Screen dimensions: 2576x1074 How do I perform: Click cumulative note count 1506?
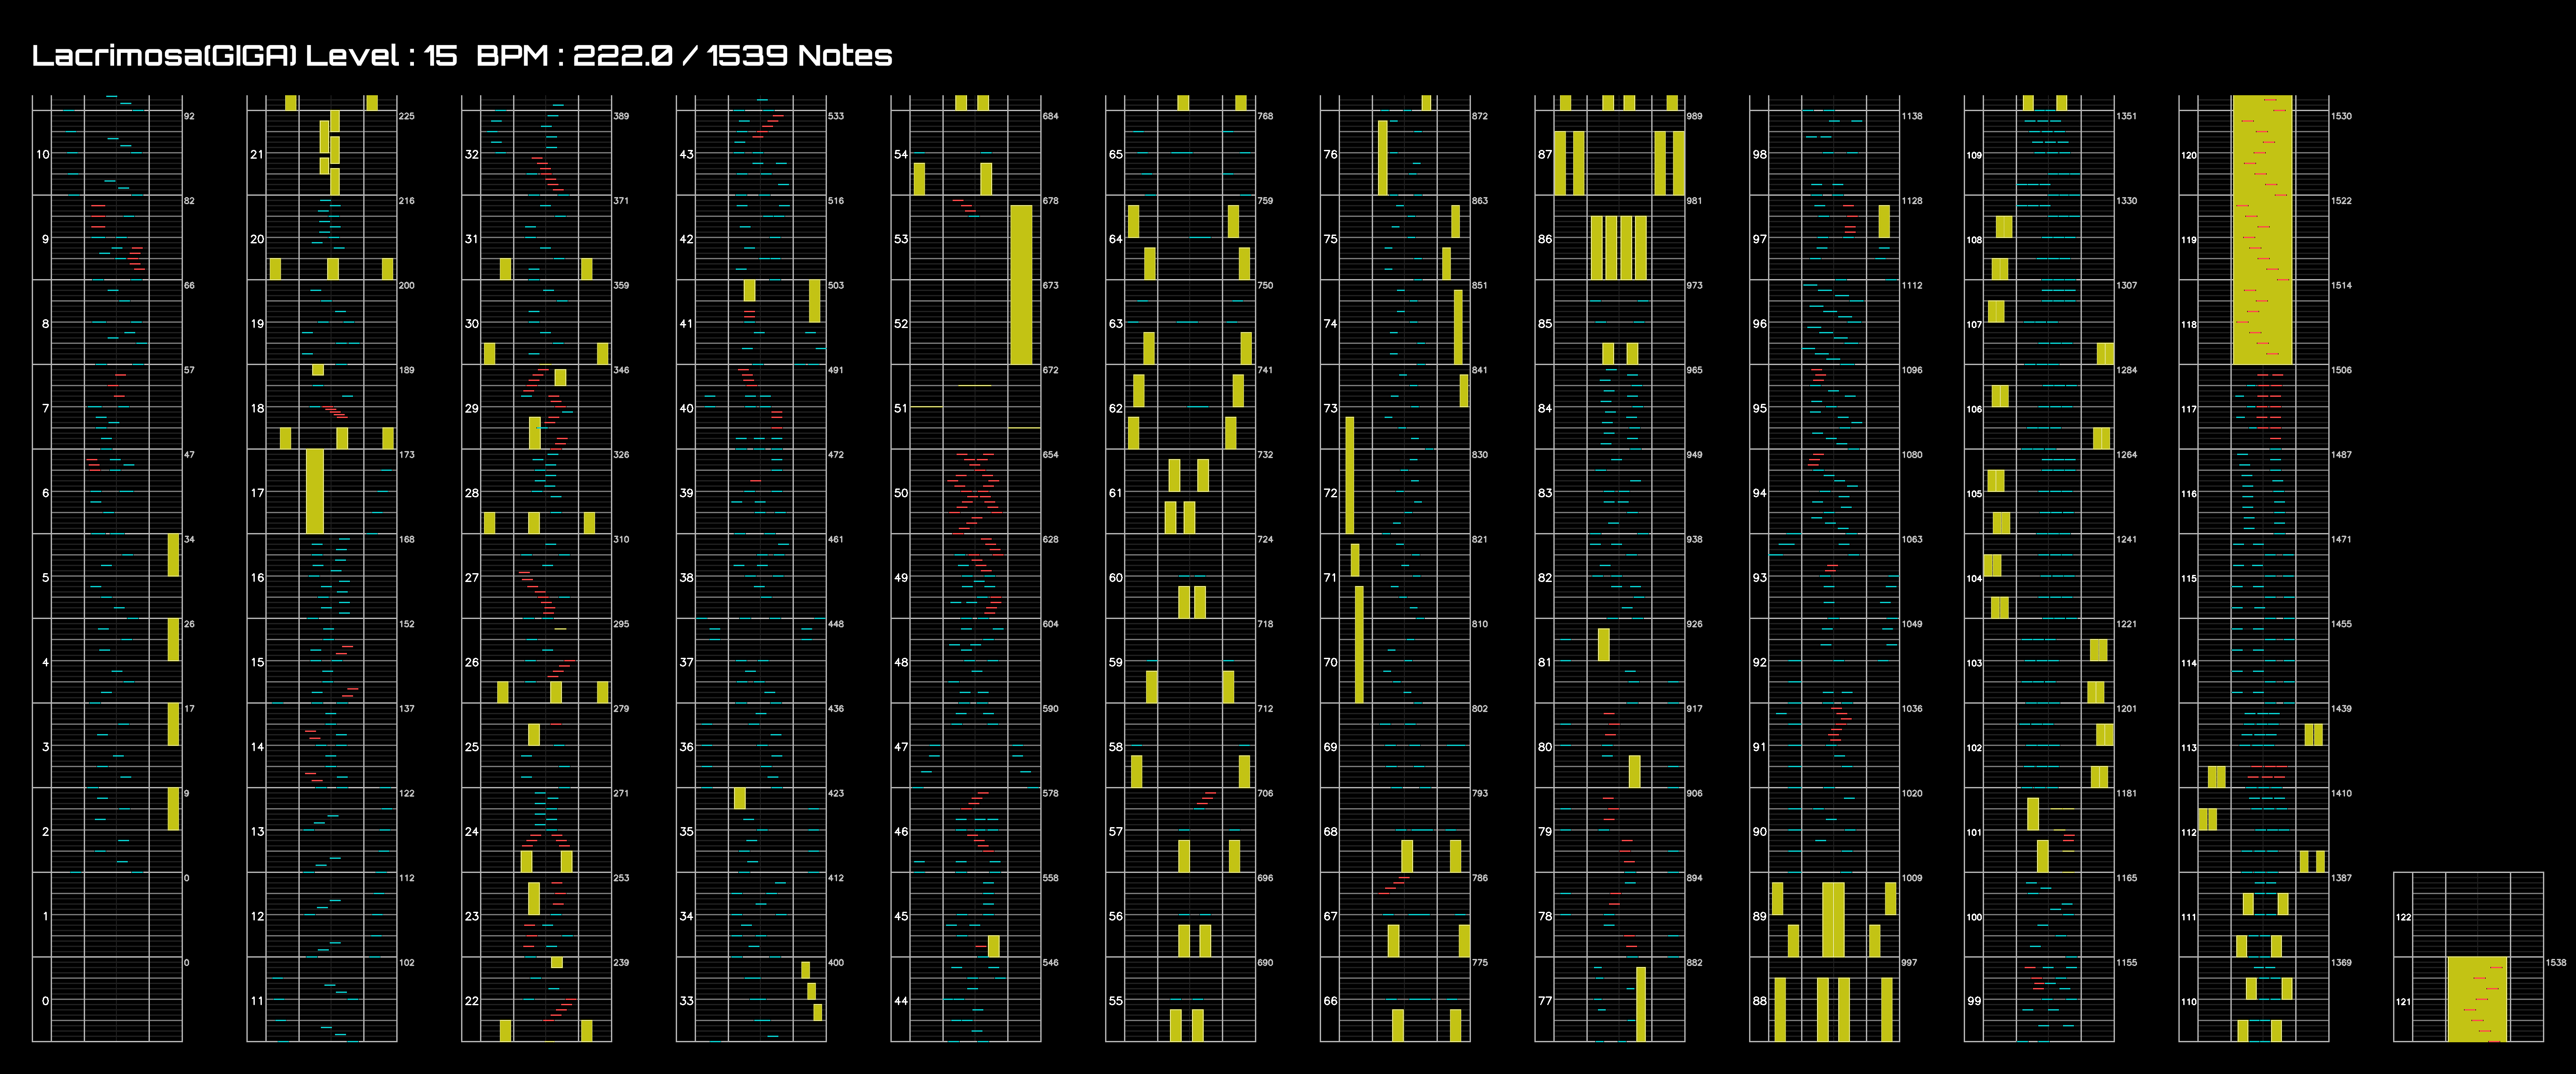coord(2341,370)
